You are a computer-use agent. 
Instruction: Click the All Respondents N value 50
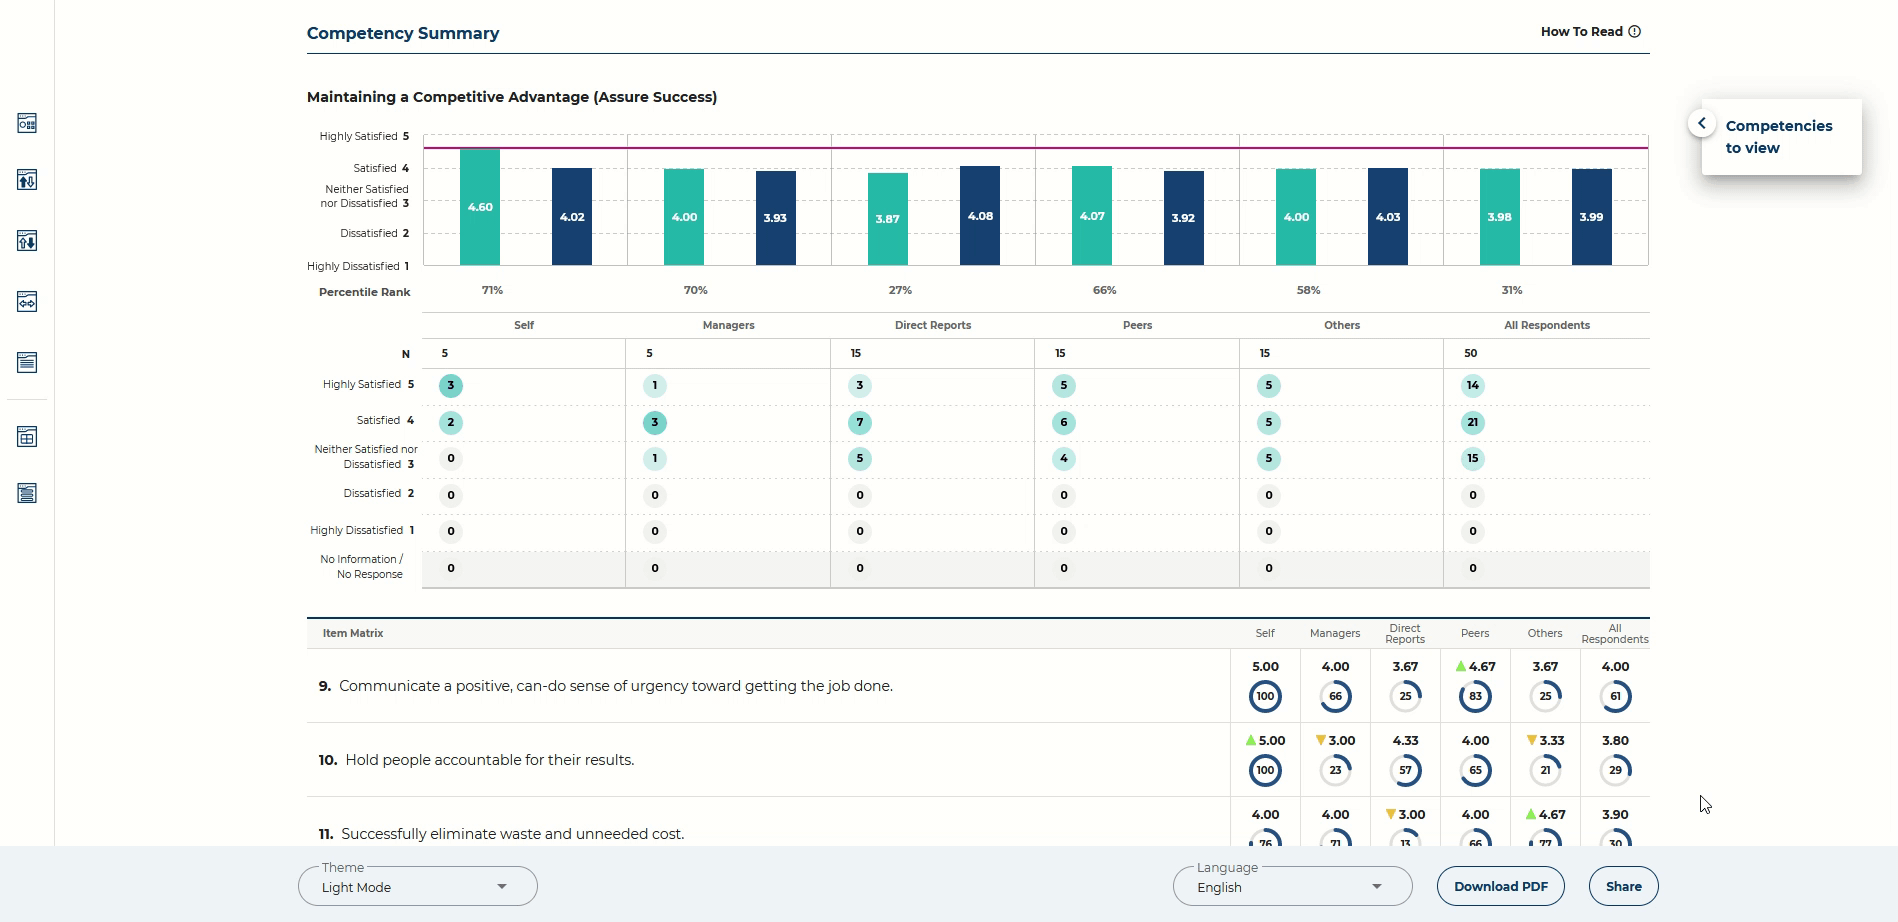pyautogui.click(x=1471, y=353)
